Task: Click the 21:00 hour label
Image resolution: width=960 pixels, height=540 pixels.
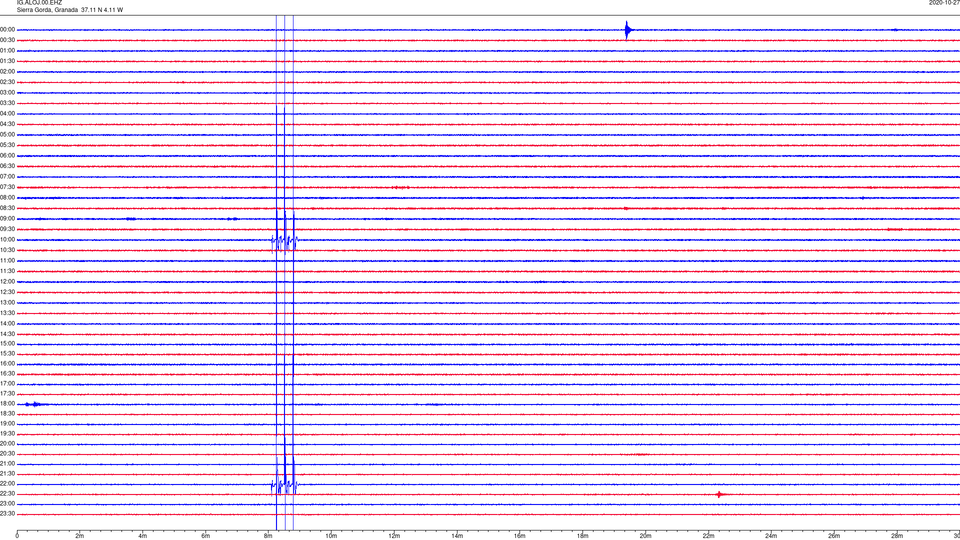Action: pyautogui.click(x=8, y=463)
